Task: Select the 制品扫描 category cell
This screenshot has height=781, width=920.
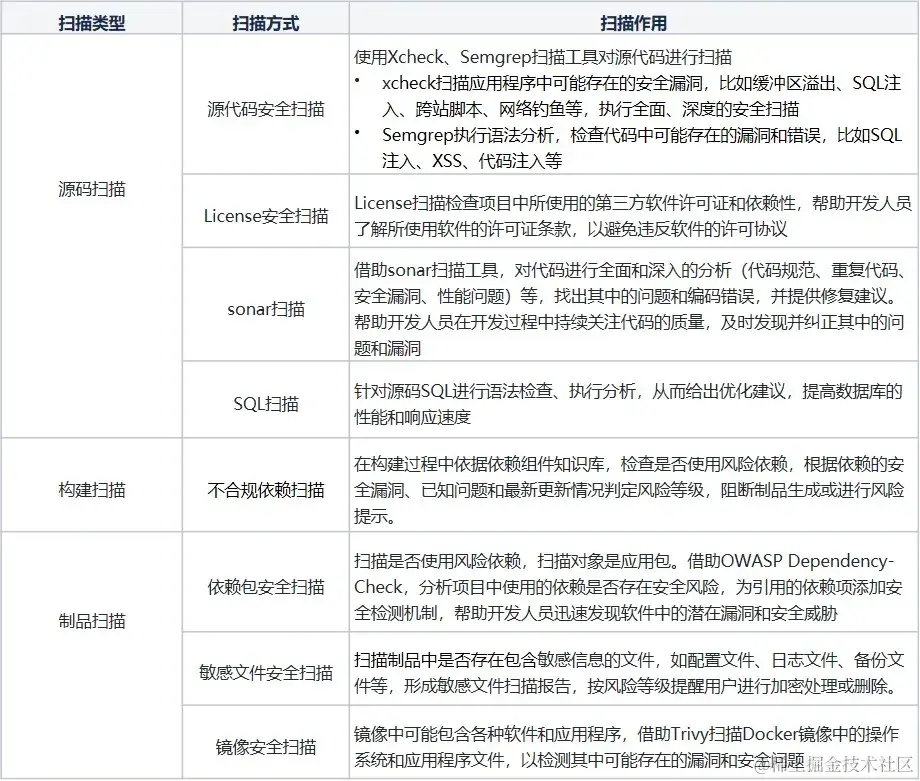Action: click(x=91, y=621)
